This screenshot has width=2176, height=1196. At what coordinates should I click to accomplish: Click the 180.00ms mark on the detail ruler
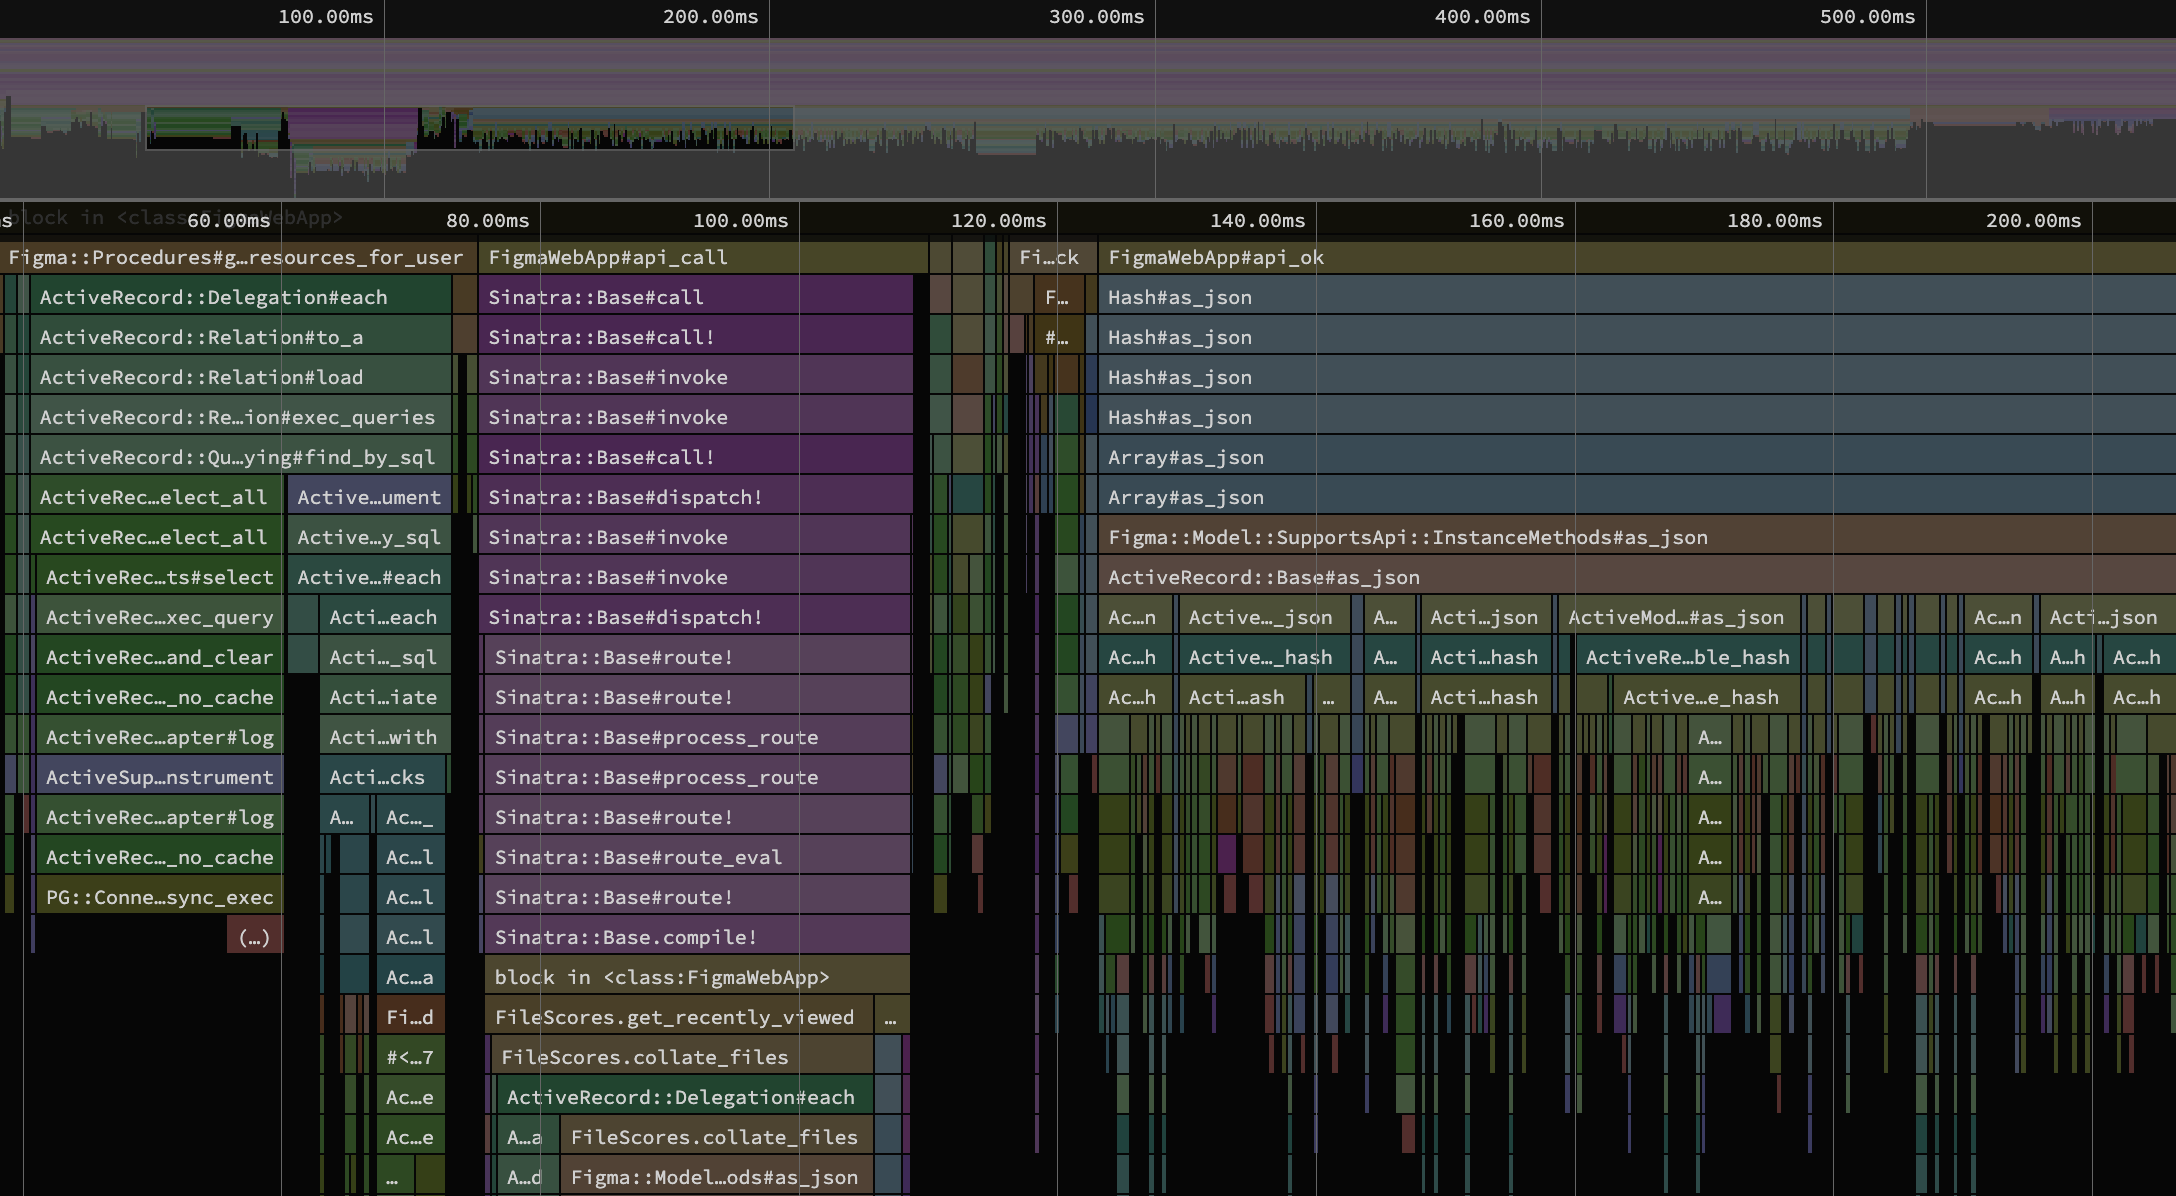pyautogui.click(x=1775, y=220)
